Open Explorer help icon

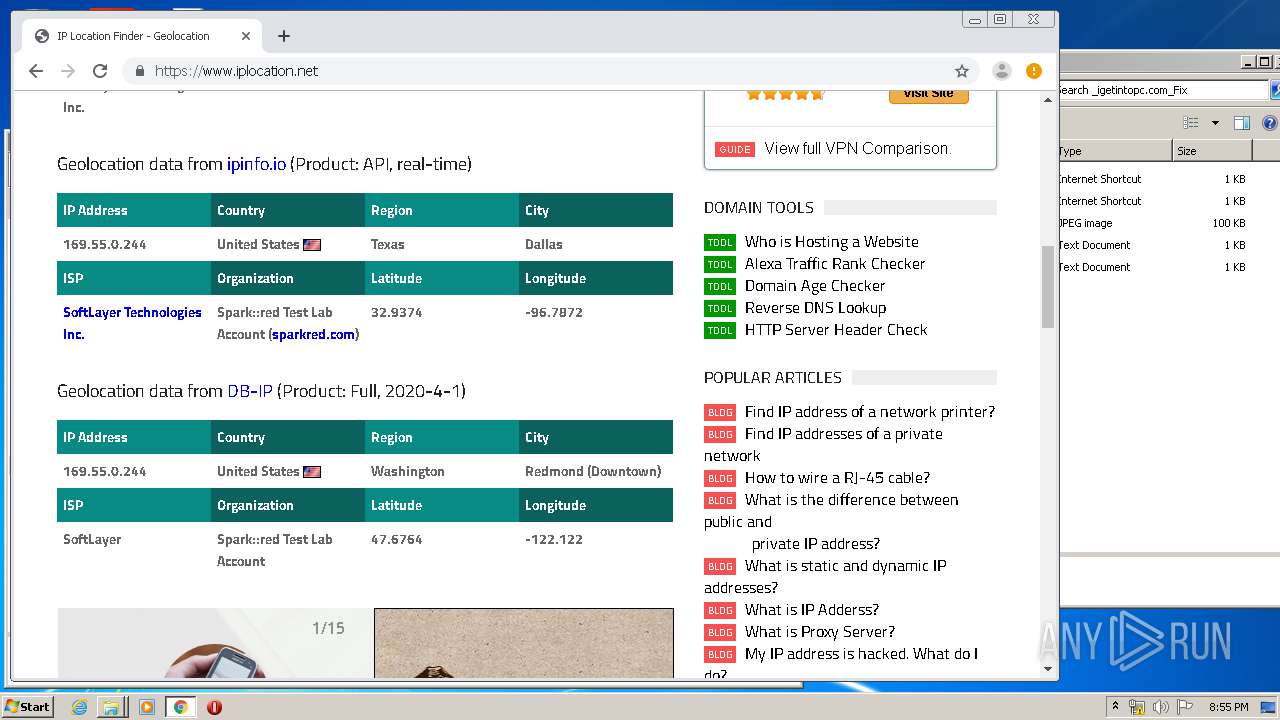tap(1269, 124)
